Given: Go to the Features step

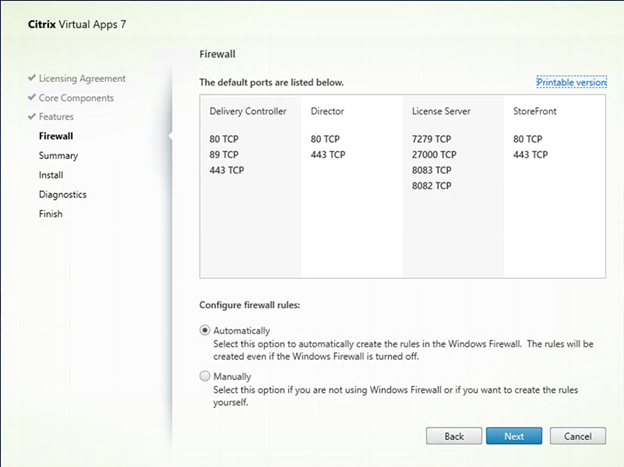Looking at the screenshot, I should point(56,117).
